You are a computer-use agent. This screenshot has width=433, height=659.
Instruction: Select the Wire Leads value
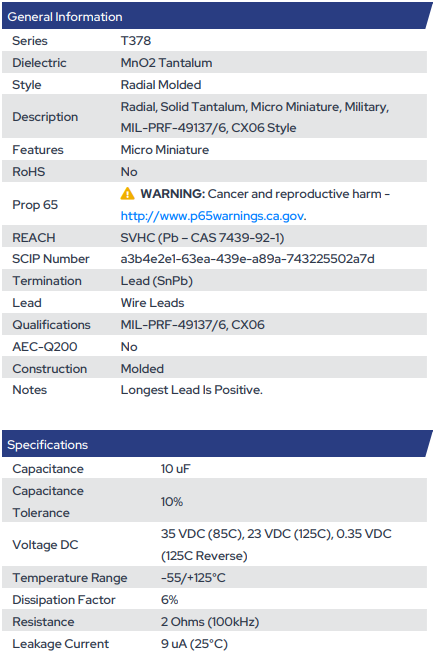(153, 303)
